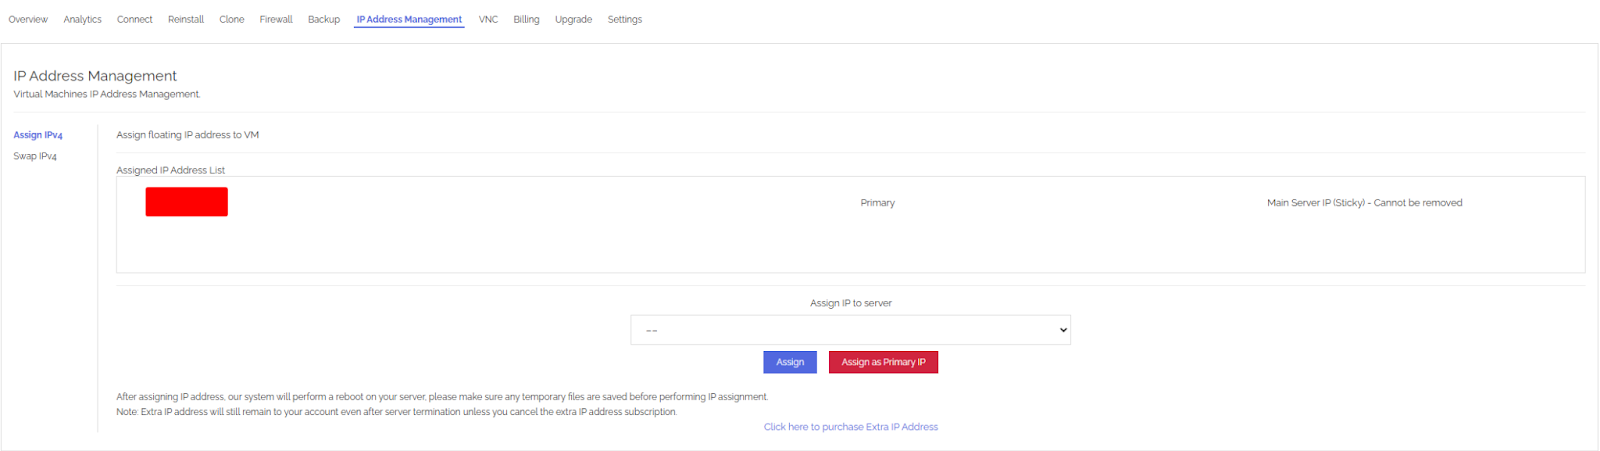This screenshot has width=1600, height=451.
Task: Open the Upgrade tab
Action: tap(573, 19)
